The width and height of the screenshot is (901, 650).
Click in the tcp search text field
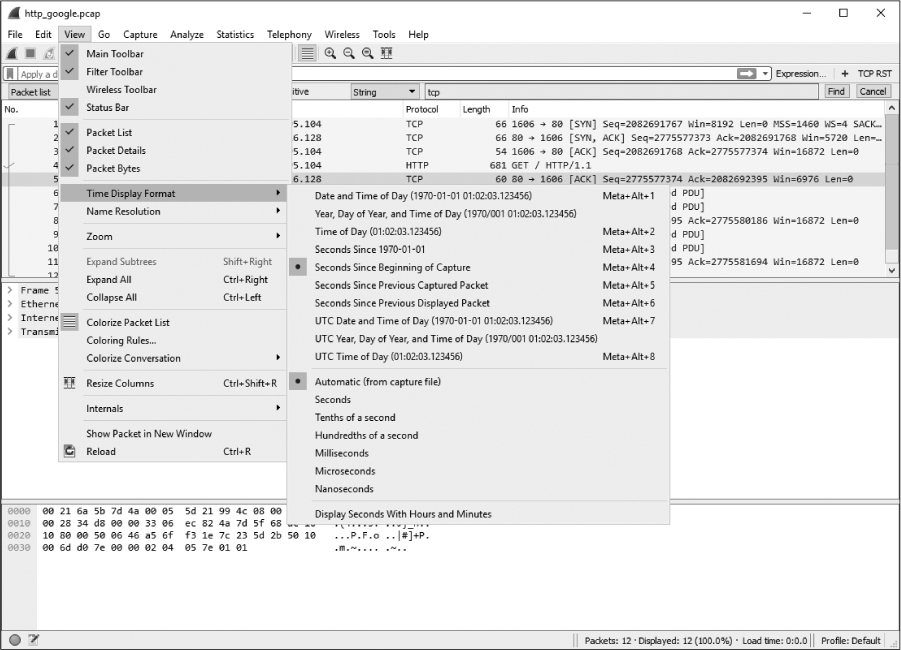[620, 92]
